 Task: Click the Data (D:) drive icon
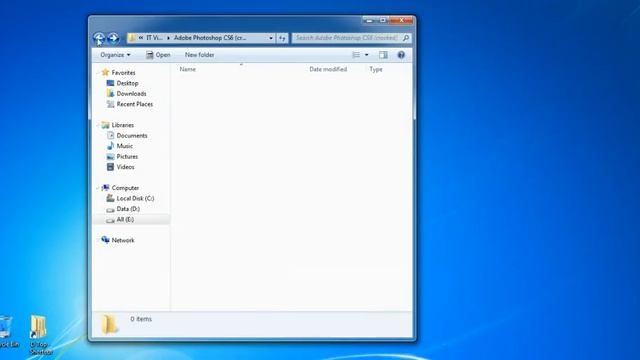click(x=110, y=210)
